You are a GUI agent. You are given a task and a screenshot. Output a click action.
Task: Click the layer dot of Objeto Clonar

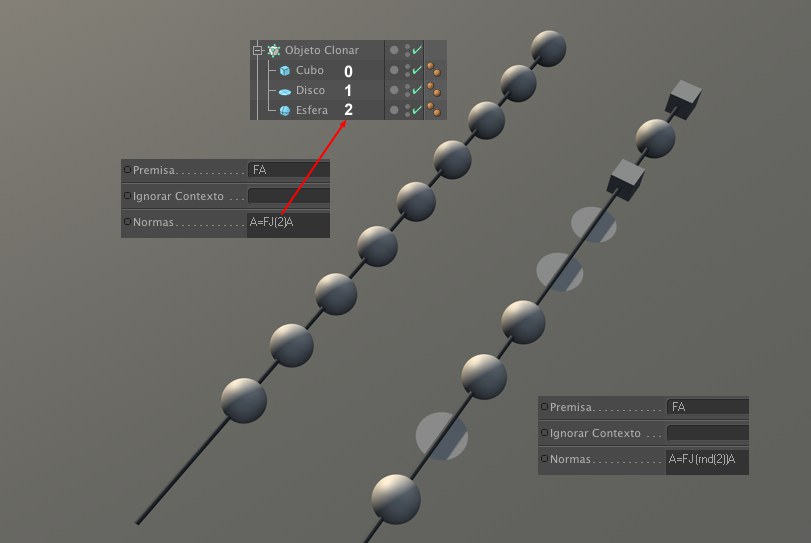click(395, 50)
